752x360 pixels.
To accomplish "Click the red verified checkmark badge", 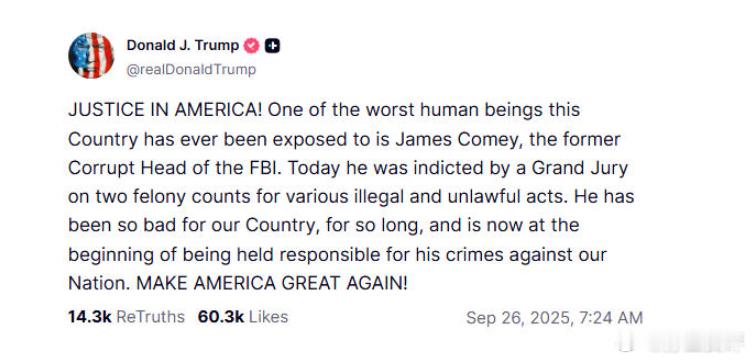I will pos(252,46).
